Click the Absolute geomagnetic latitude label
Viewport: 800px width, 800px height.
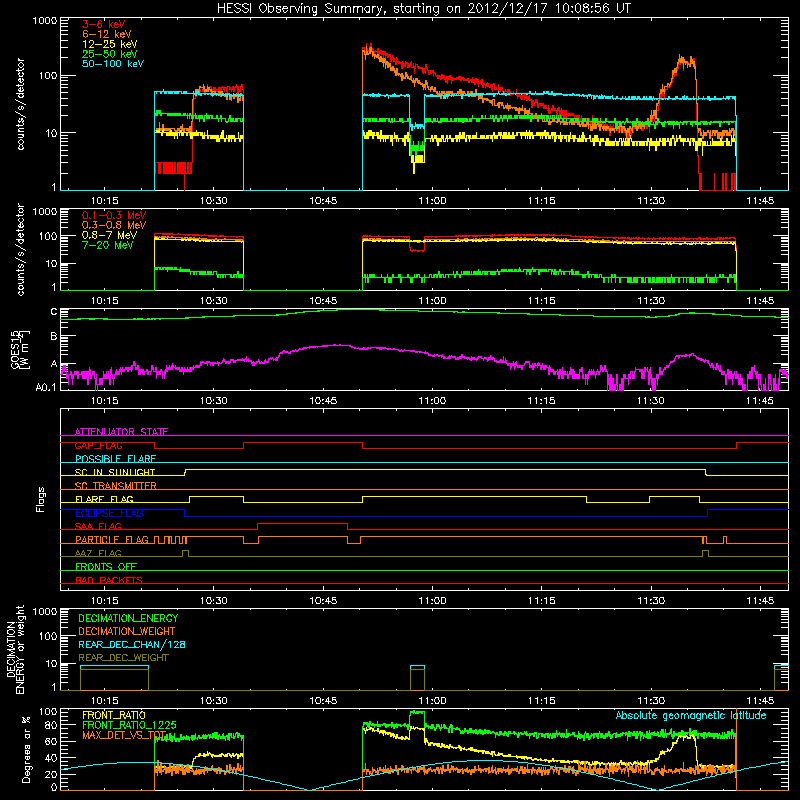click(691, 715)
